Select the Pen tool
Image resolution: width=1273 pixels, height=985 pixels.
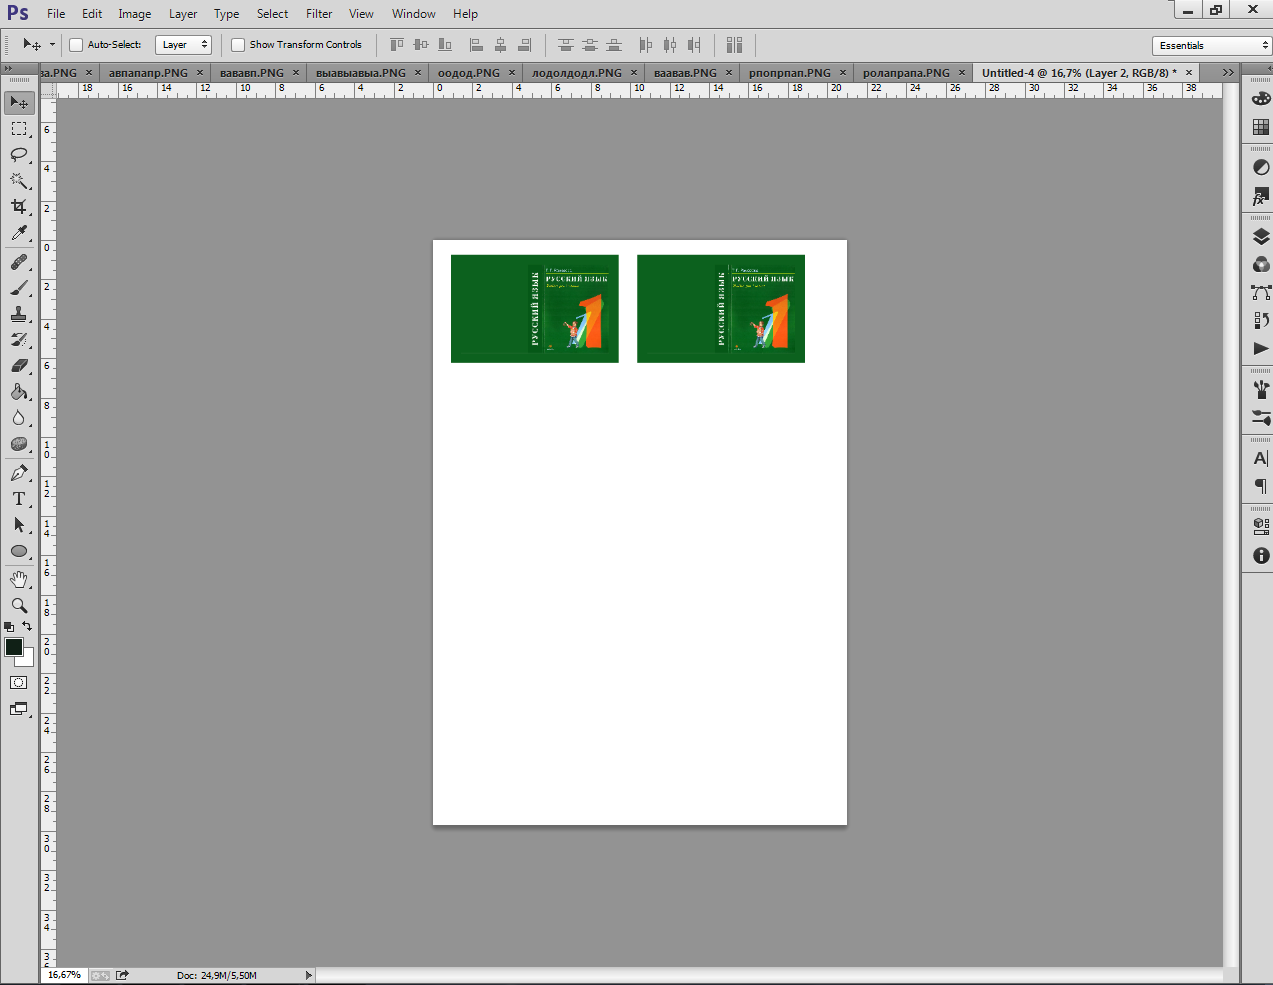point(19,473)
